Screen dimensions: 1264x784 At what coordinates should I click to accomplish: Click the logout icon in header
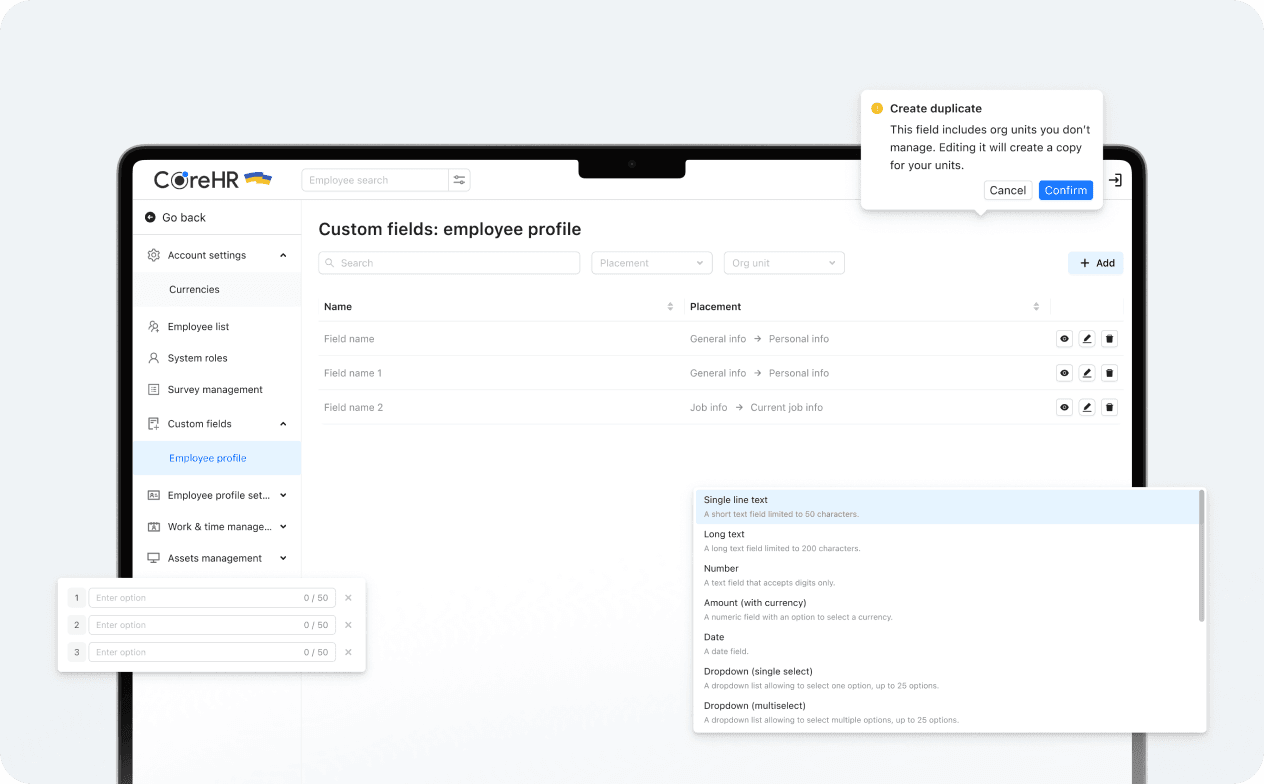point(1115,180)
